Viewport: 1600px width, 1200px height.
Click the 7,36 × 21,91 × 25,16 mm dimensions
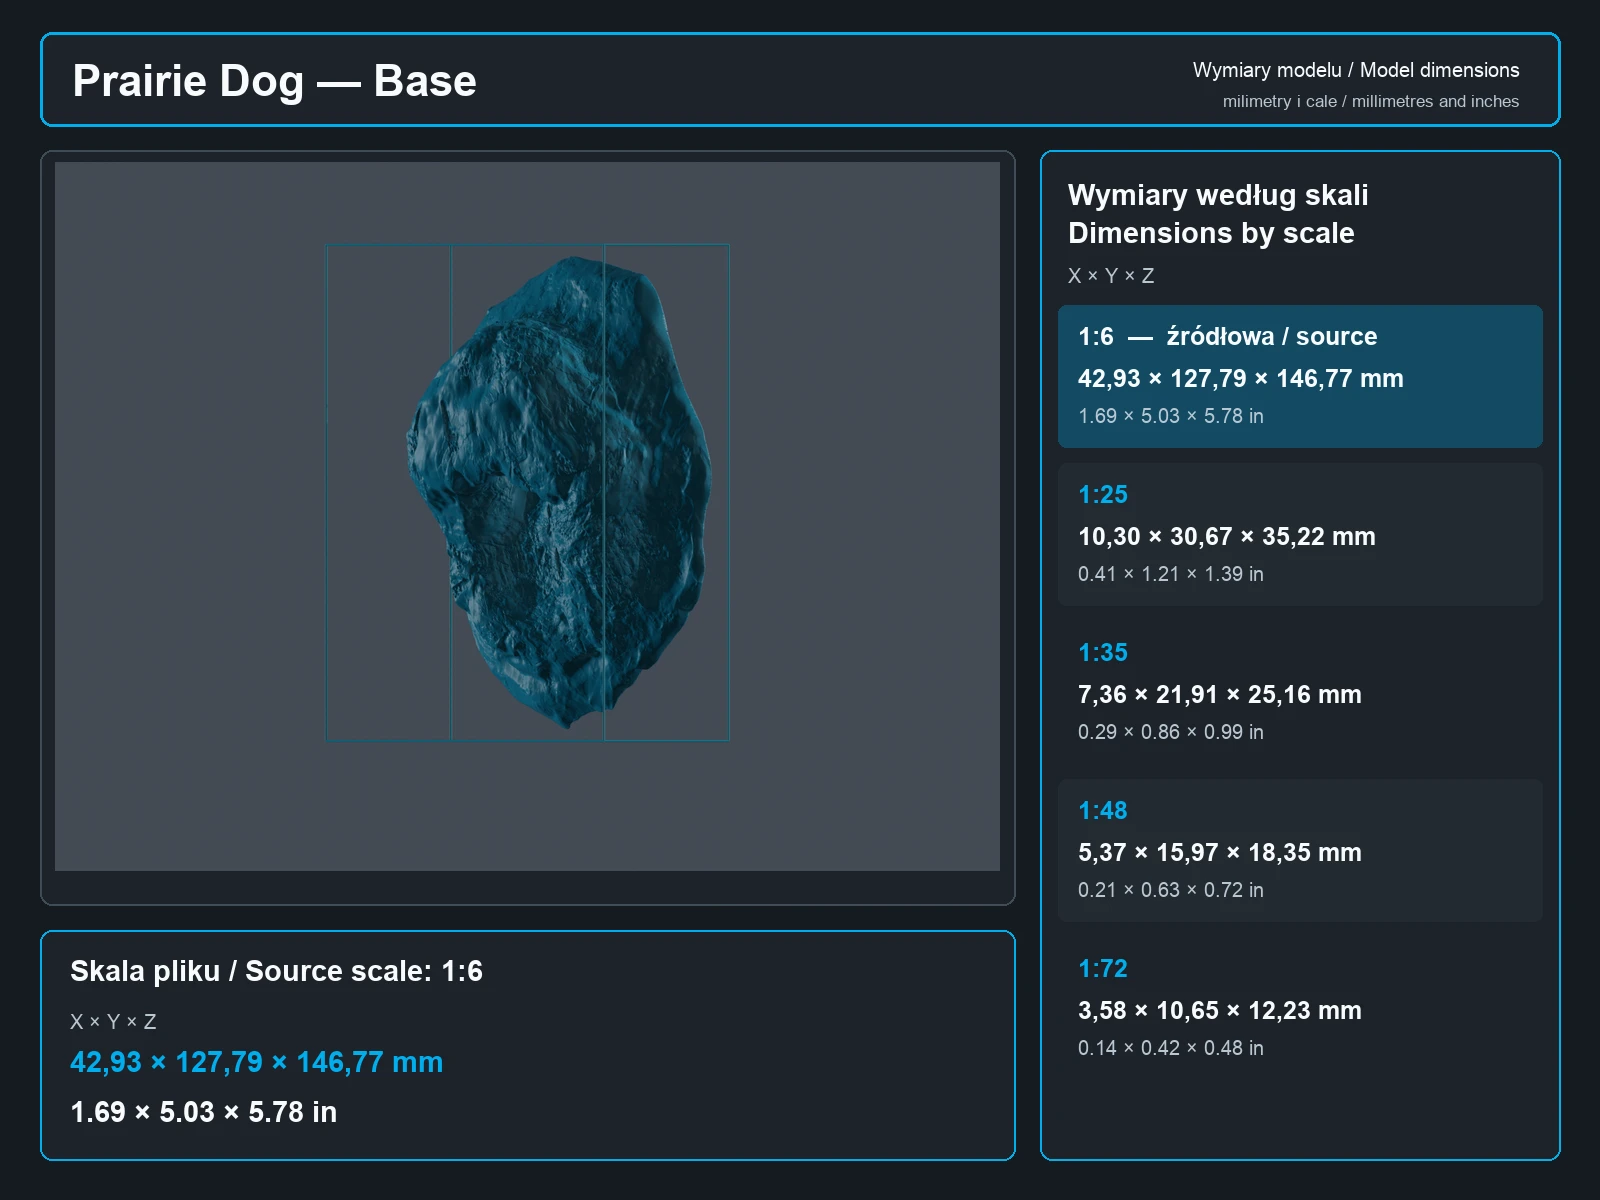click(x=1219, y=695)
